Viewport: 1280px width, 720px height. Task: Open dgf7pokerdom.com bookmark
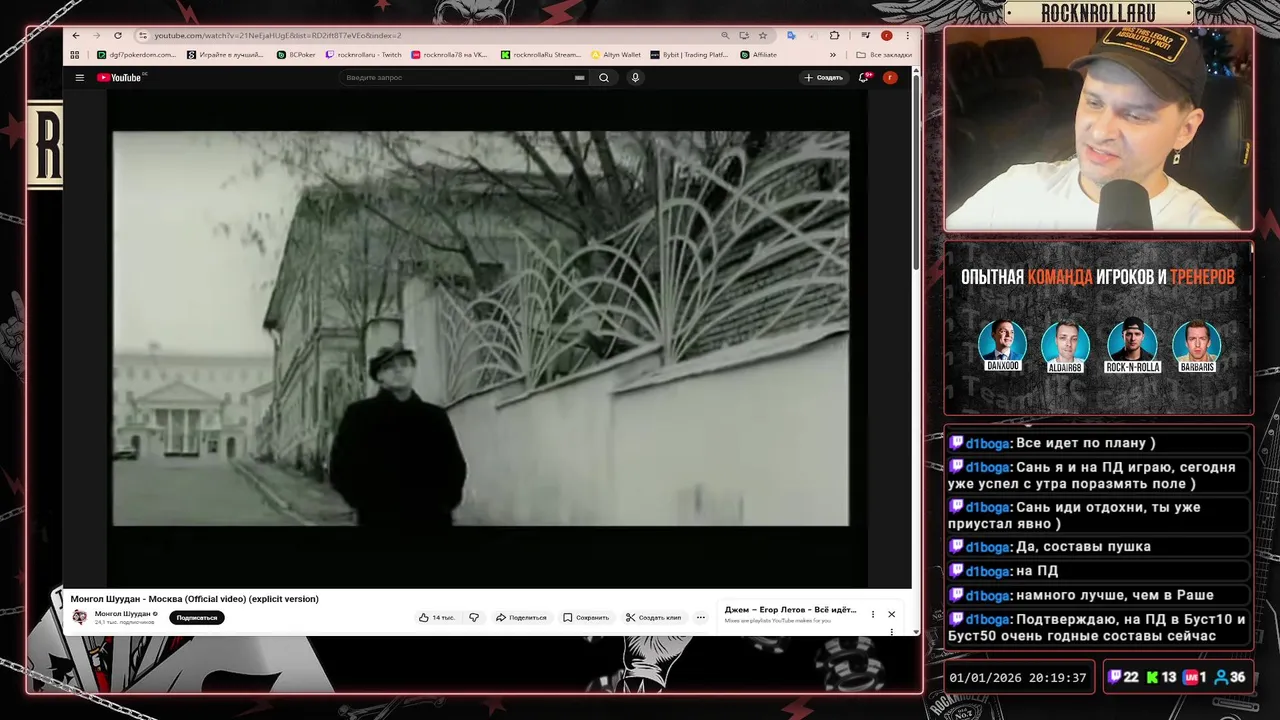point(136,55)
